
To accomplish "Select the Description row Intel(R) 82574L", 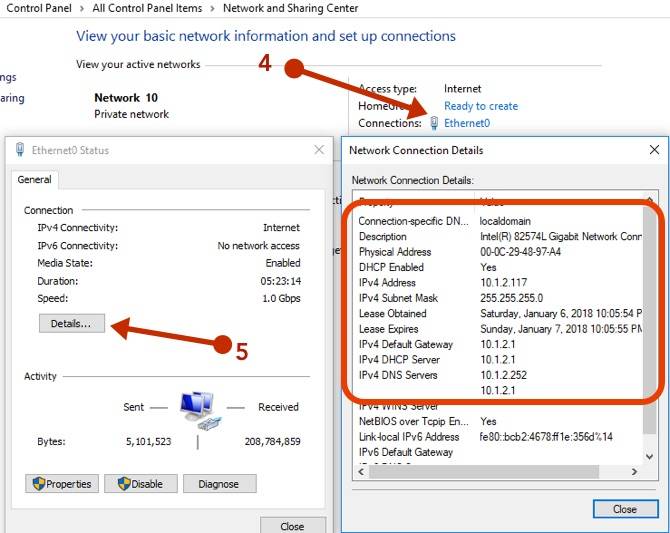I will (499, 236).
